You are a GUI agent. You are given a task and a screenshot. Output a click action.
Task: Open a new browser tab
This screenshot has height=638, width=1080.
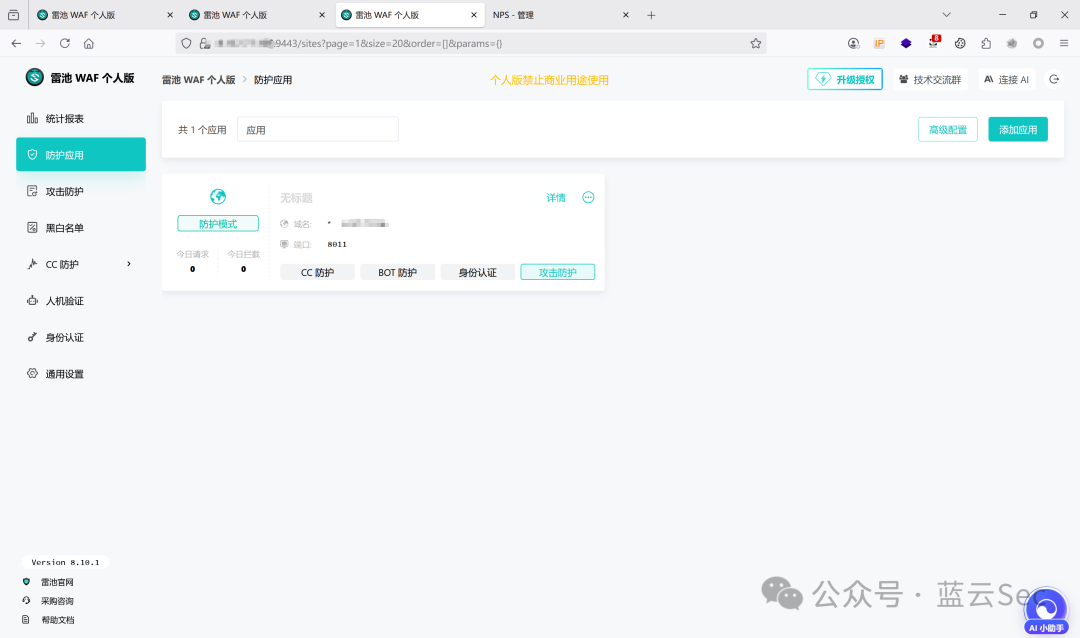point(651,14)
